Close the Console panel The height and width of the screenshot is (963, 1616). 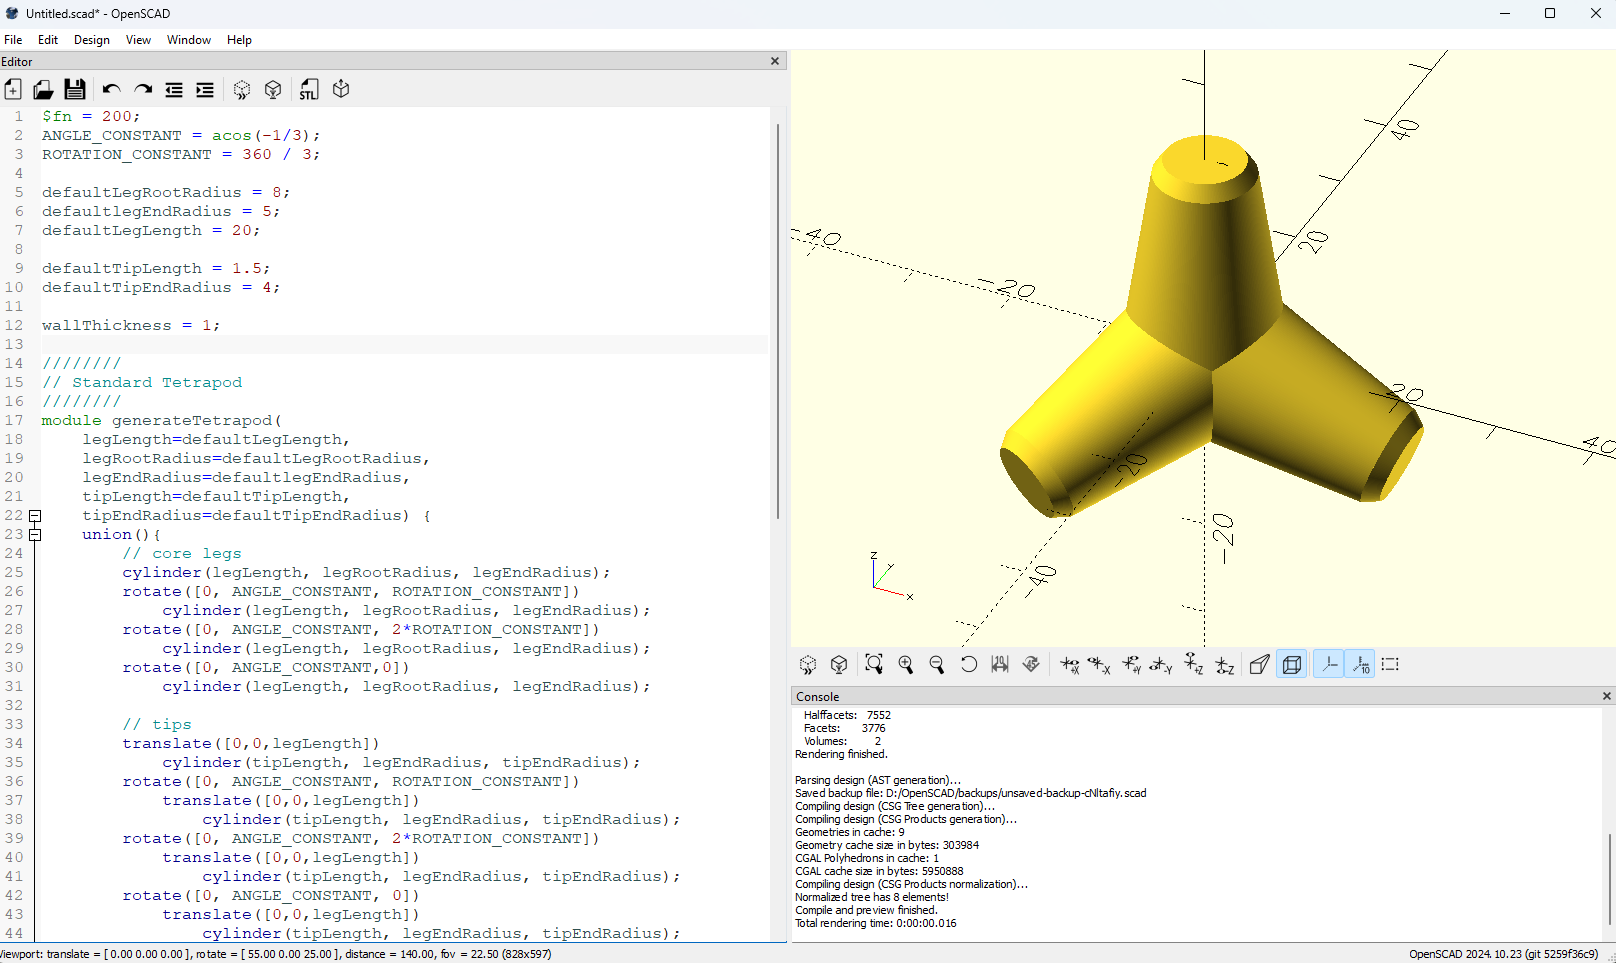coord(1607,696)
